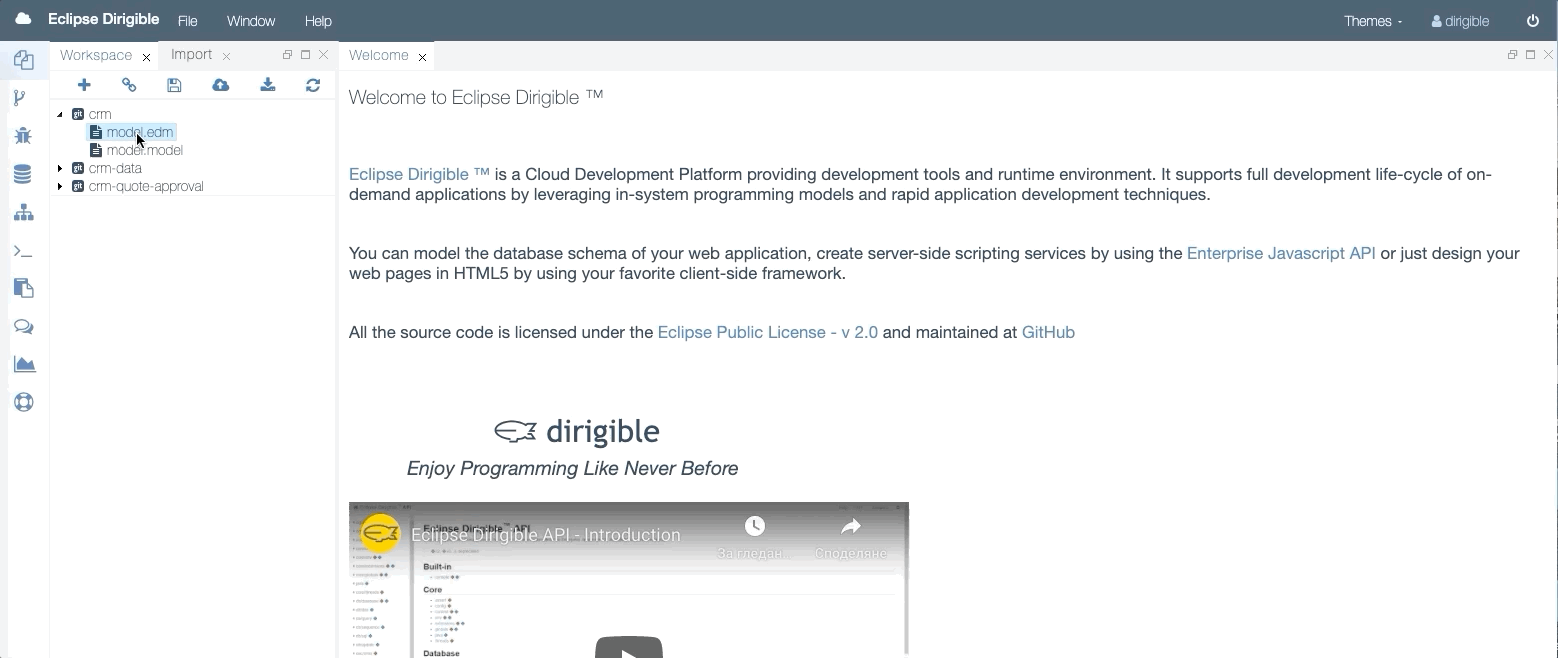Refresh the workspace tree
This screenshot has width=1558, height=658.
pos(313,85)
